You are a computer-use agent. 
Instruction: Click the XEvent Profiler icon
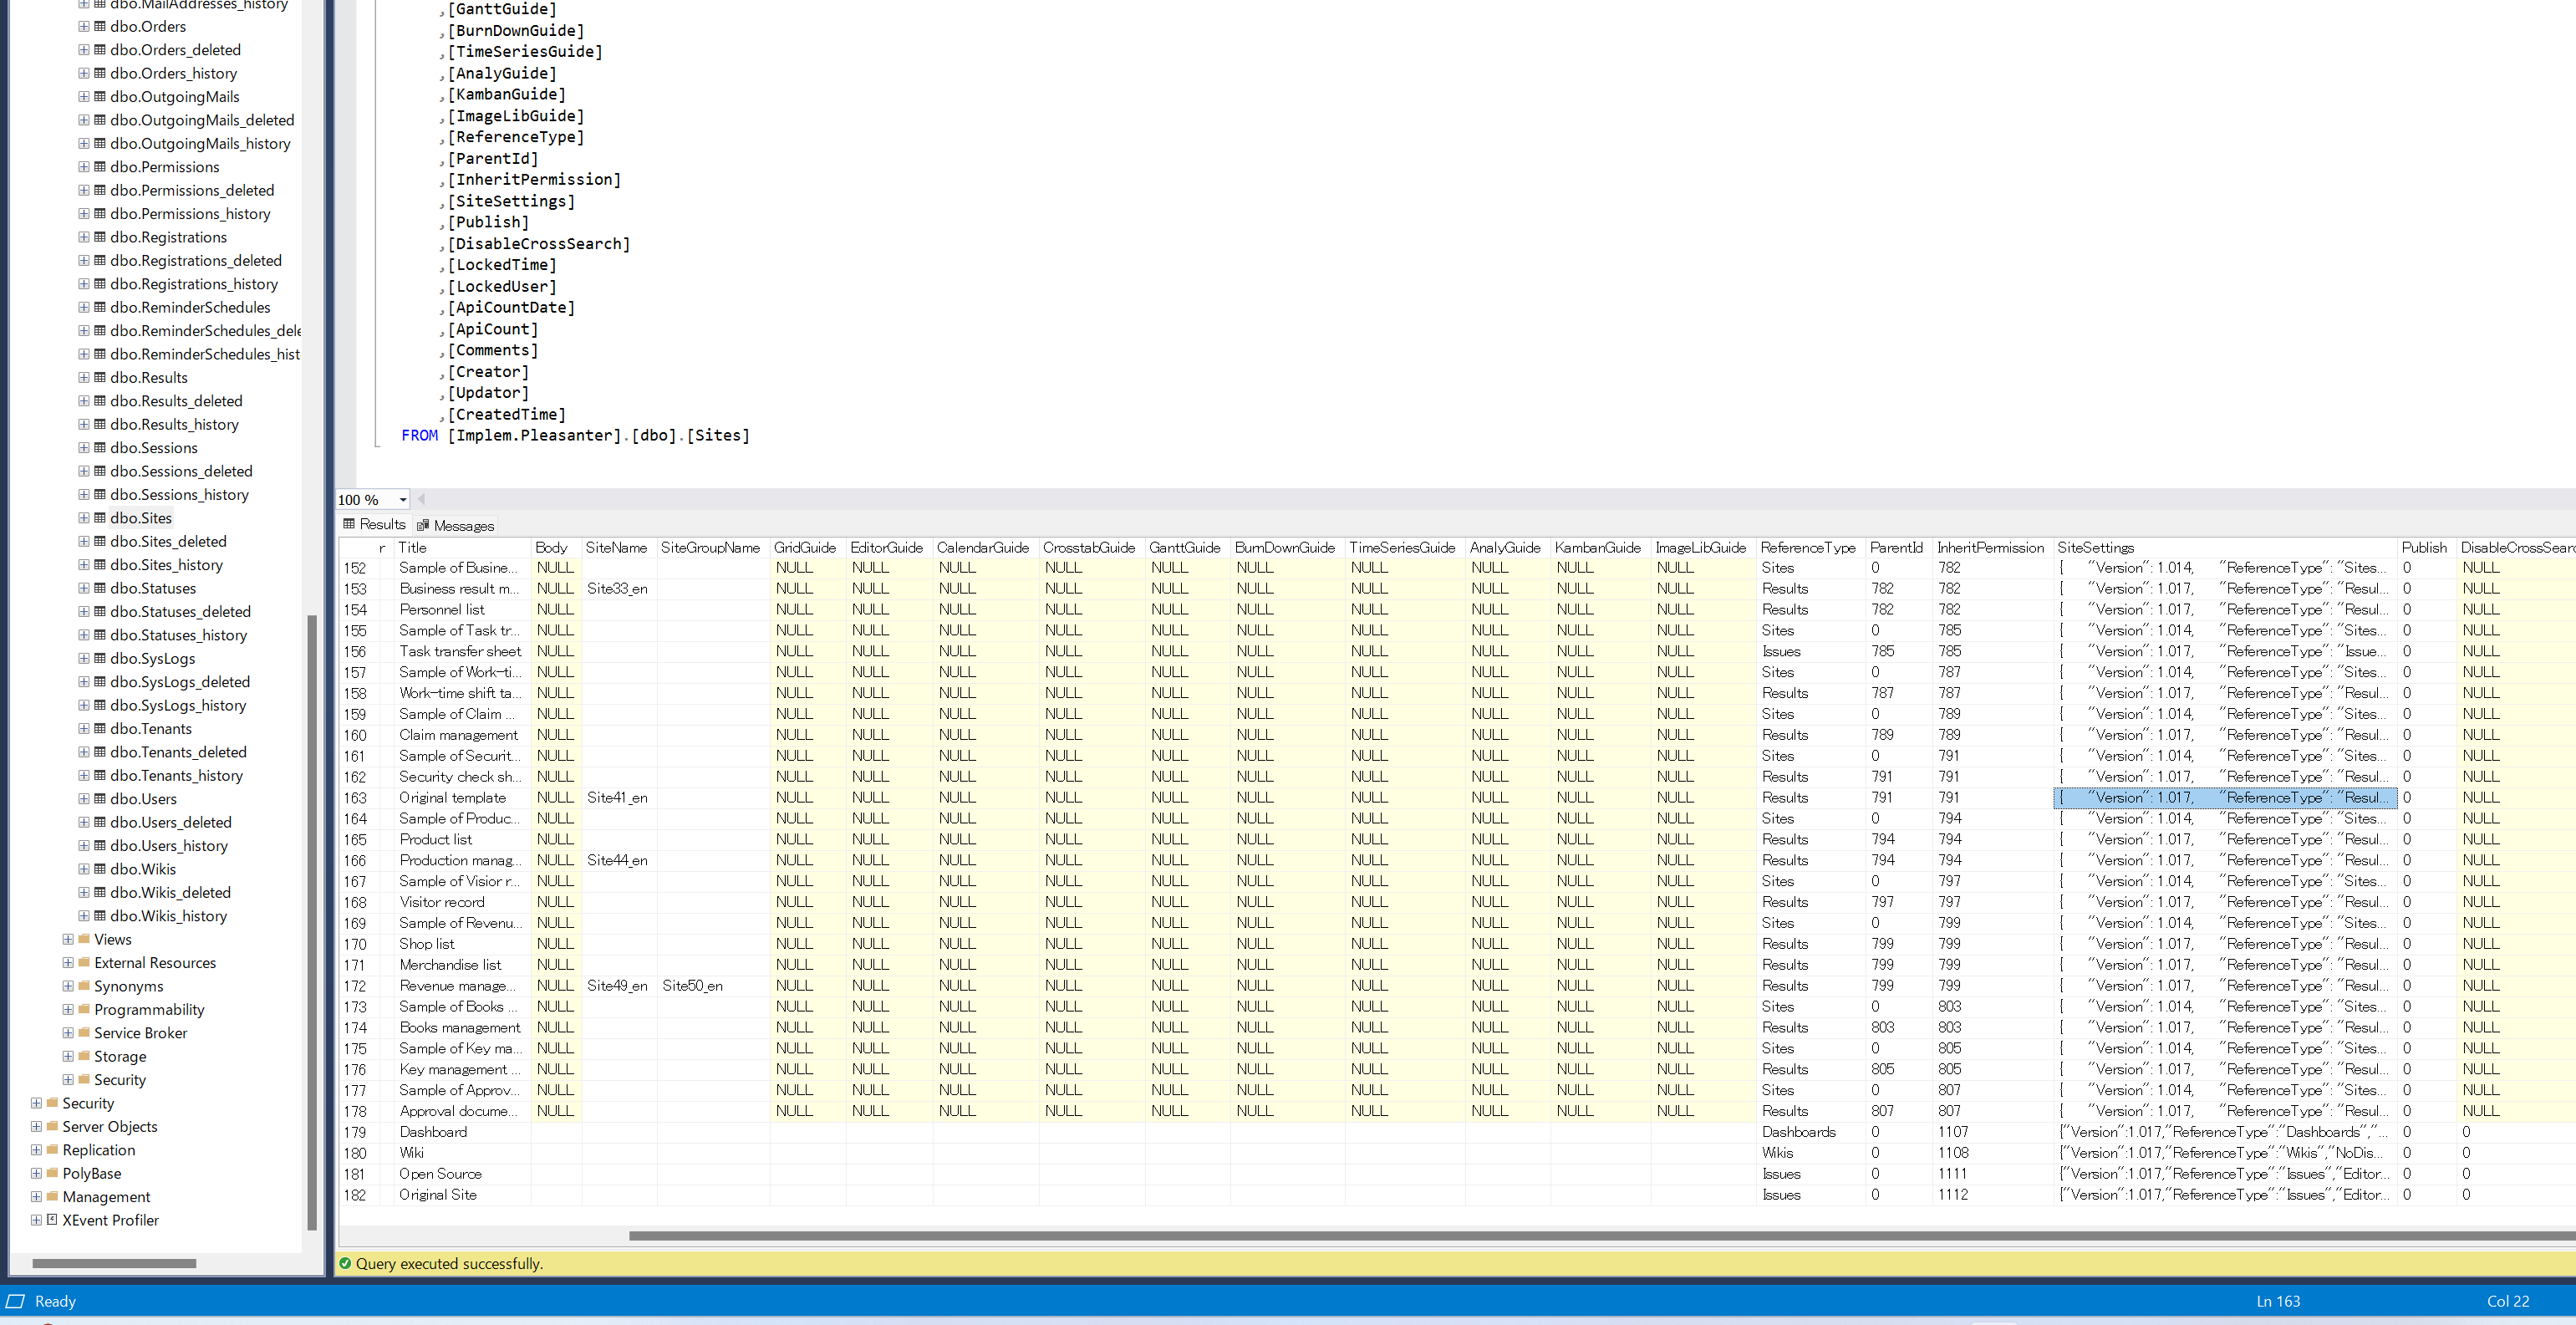pos(52,1220)
